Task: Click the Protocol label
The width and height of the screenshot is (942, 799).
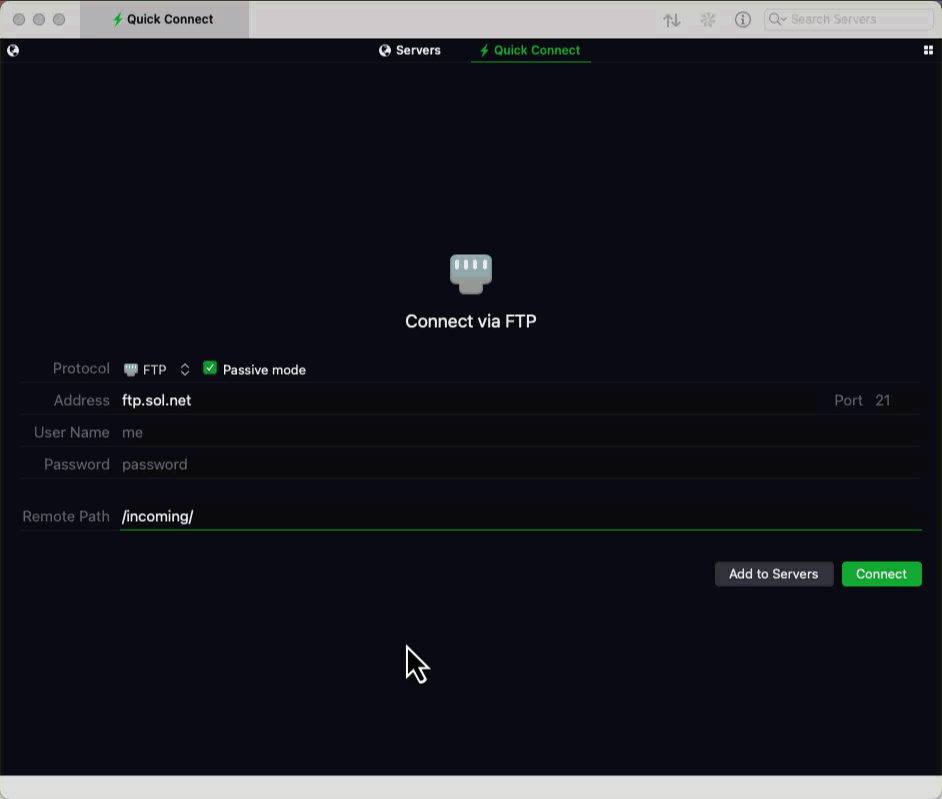Action: pos(81,368)
